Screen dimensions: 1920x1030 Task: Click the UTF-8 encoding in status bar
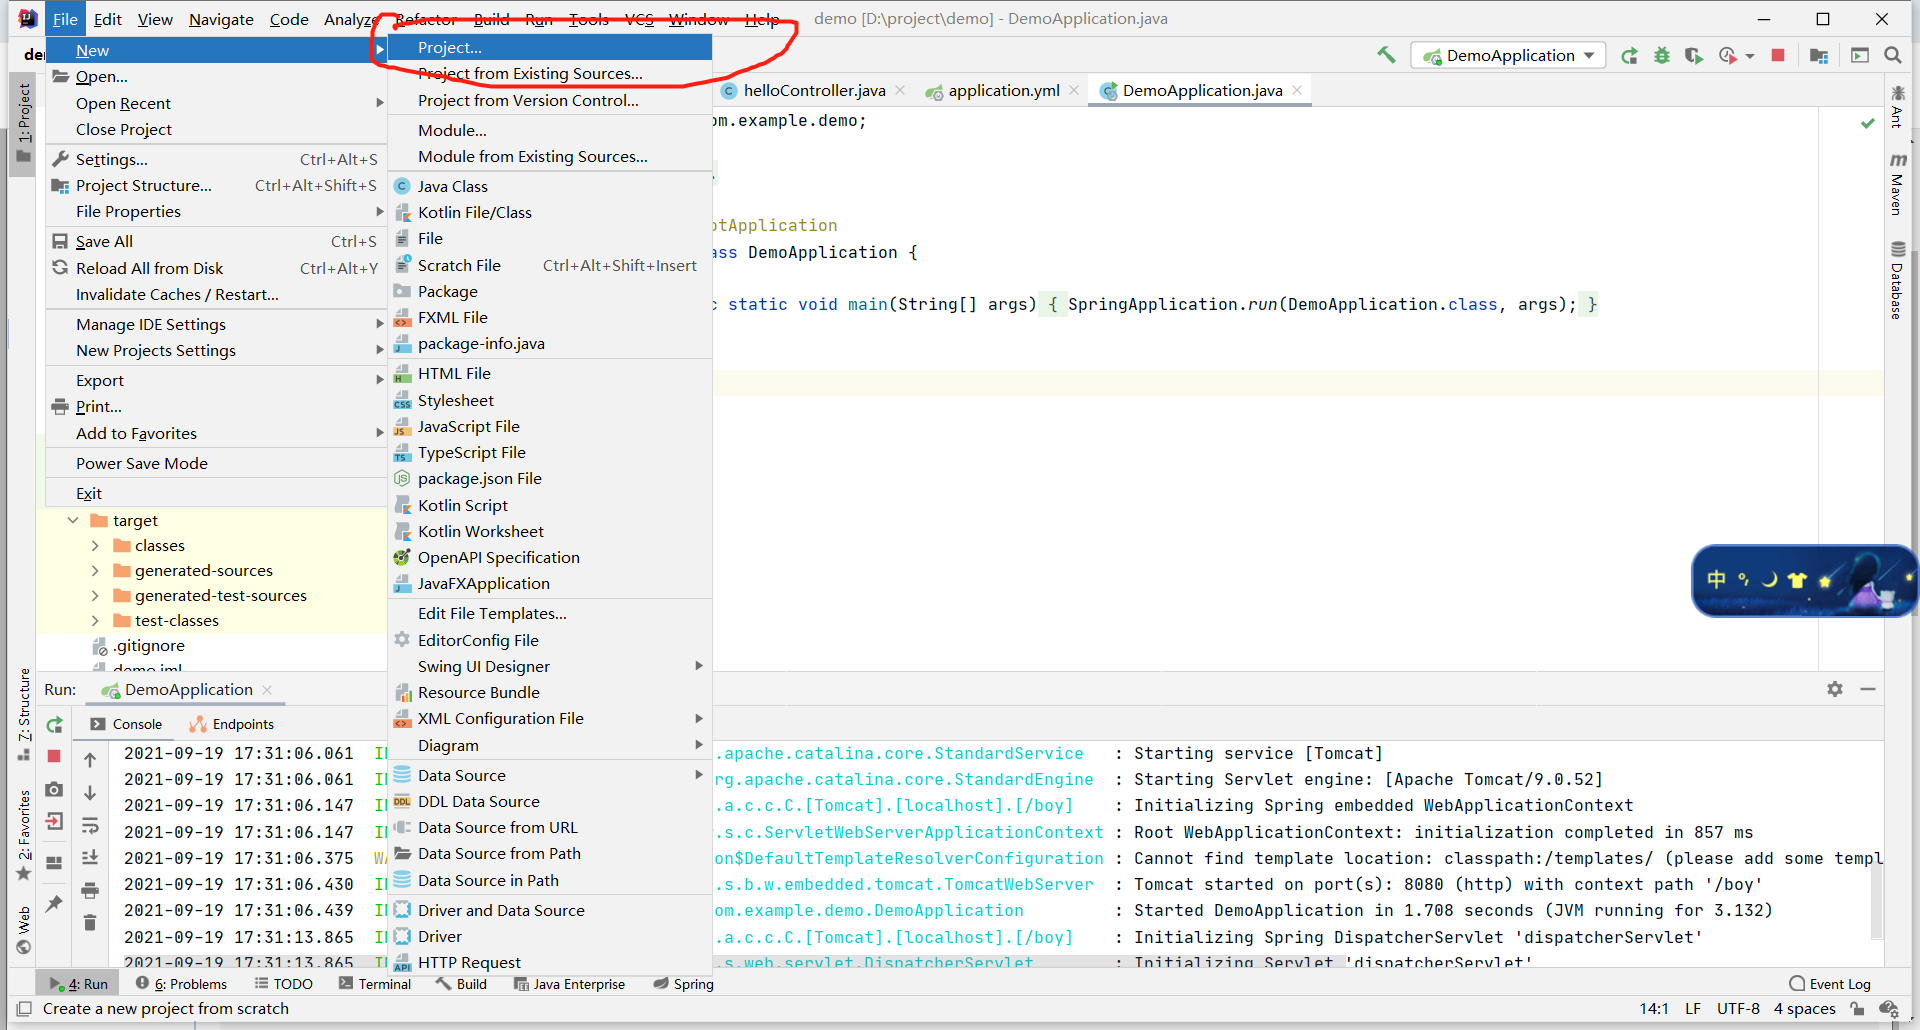1738,1009
